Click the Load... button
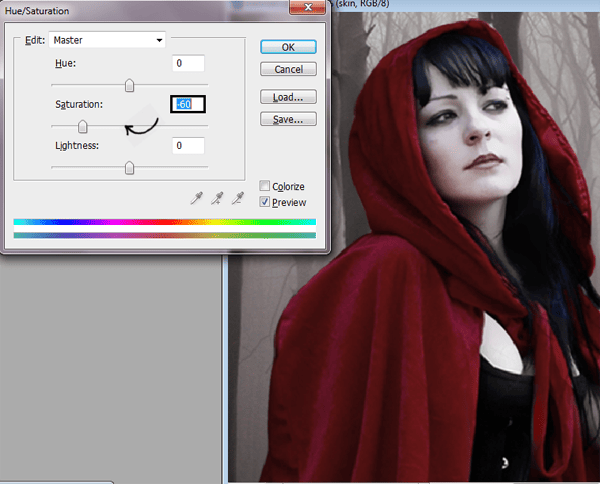600x484 pixels. 288,97
